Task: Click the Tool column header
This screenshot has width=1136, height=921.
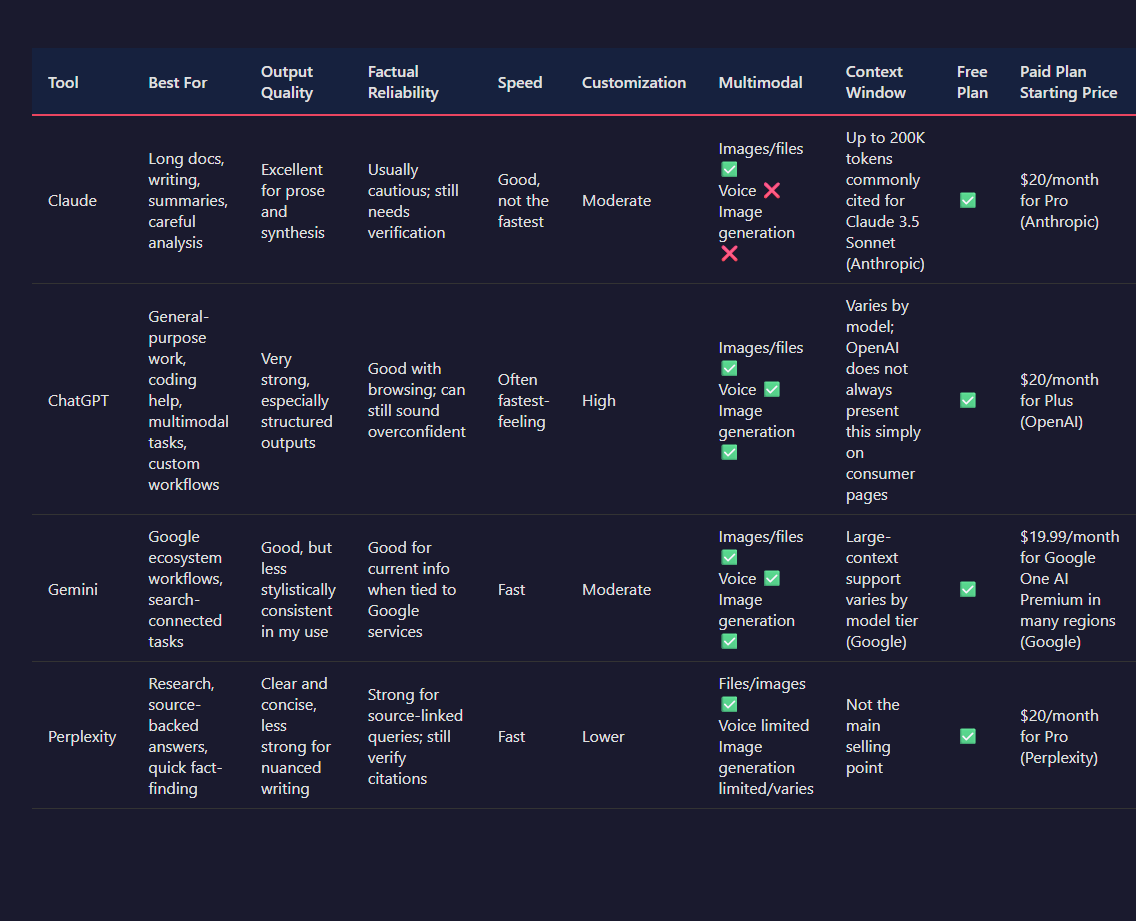Action: tap(63, 82)
